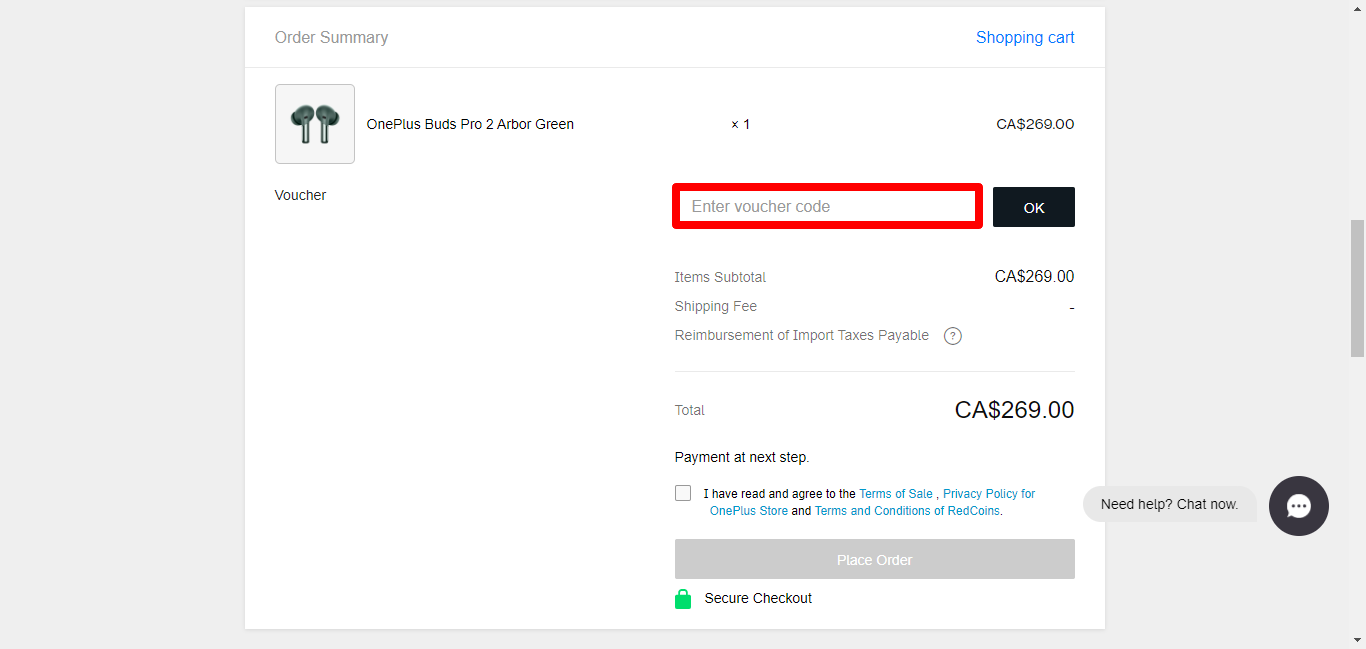The height and width of the screenshot is (649, 1366).
Task: Open Terms and Conditions of RedCoins link
Action: coord(907,511)
